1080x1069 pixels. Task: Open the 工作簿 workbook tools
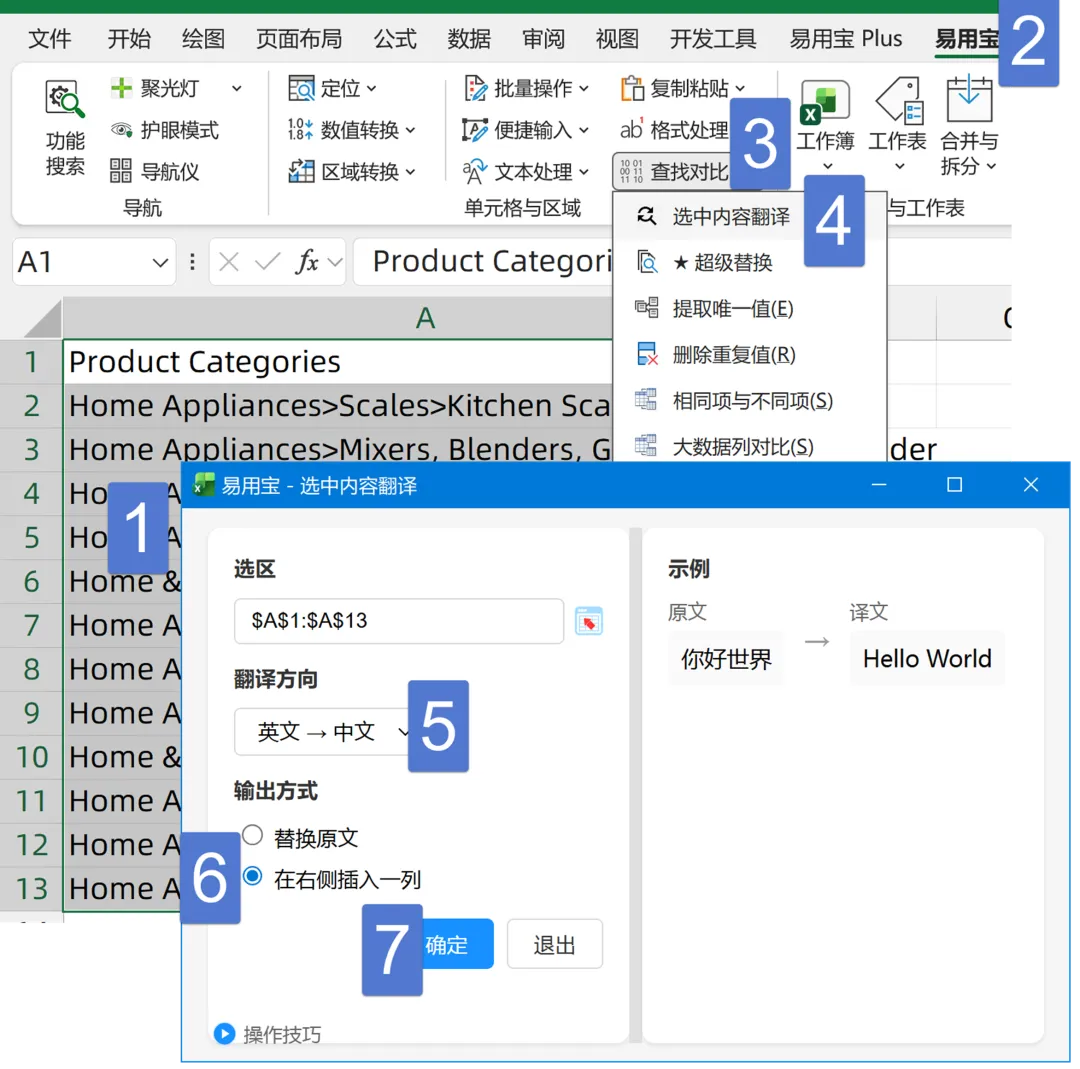tap(825, 124)
